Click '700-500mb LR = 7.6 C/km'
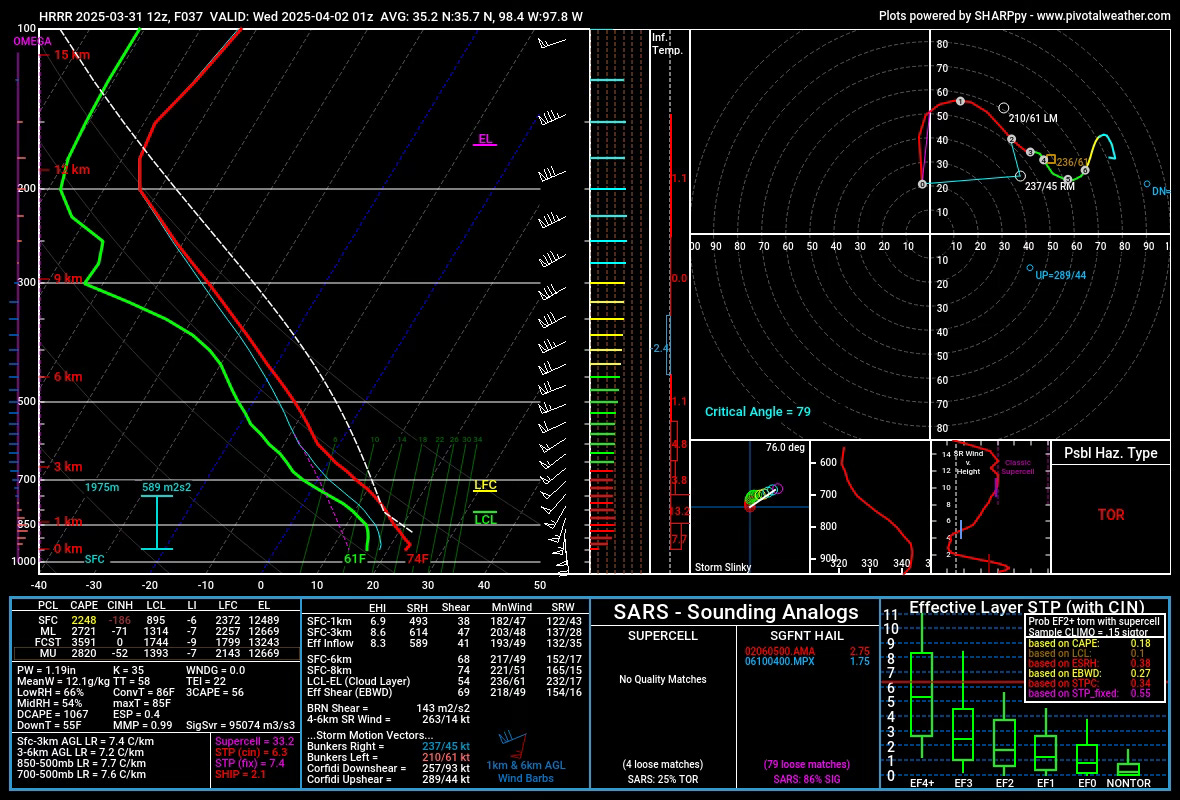Viewport: 1180px width, 800px height. pyautogui.click(x=81, y=774)
